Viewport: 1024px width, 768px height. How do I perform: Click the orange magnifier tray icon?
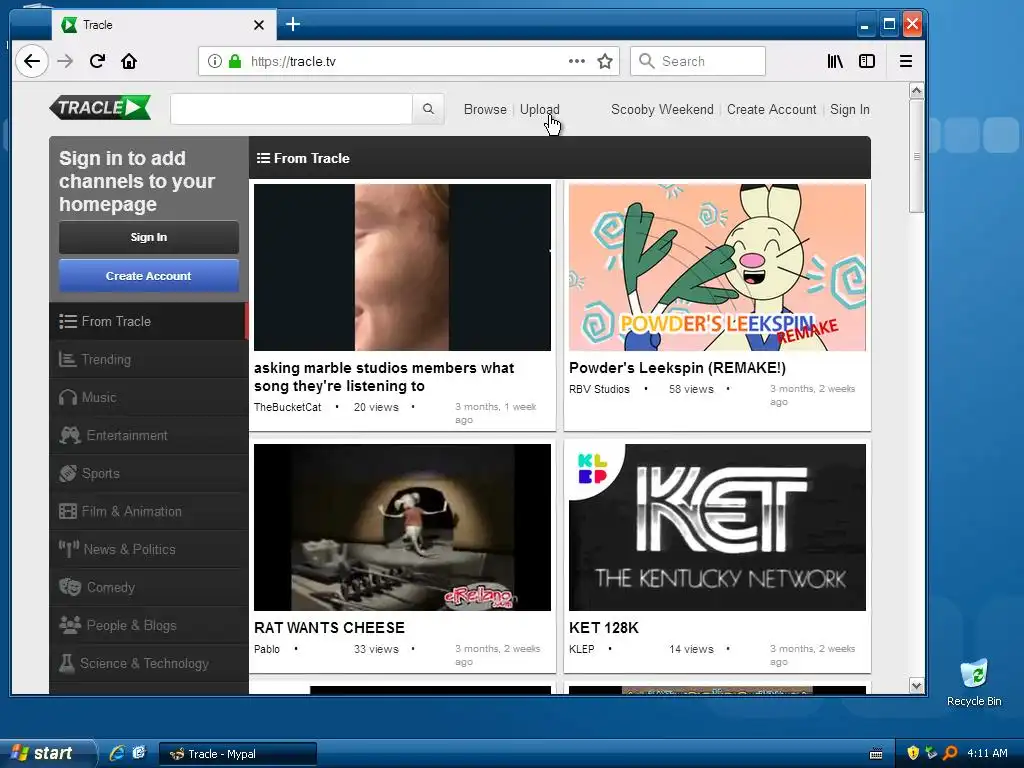[951, 753]
